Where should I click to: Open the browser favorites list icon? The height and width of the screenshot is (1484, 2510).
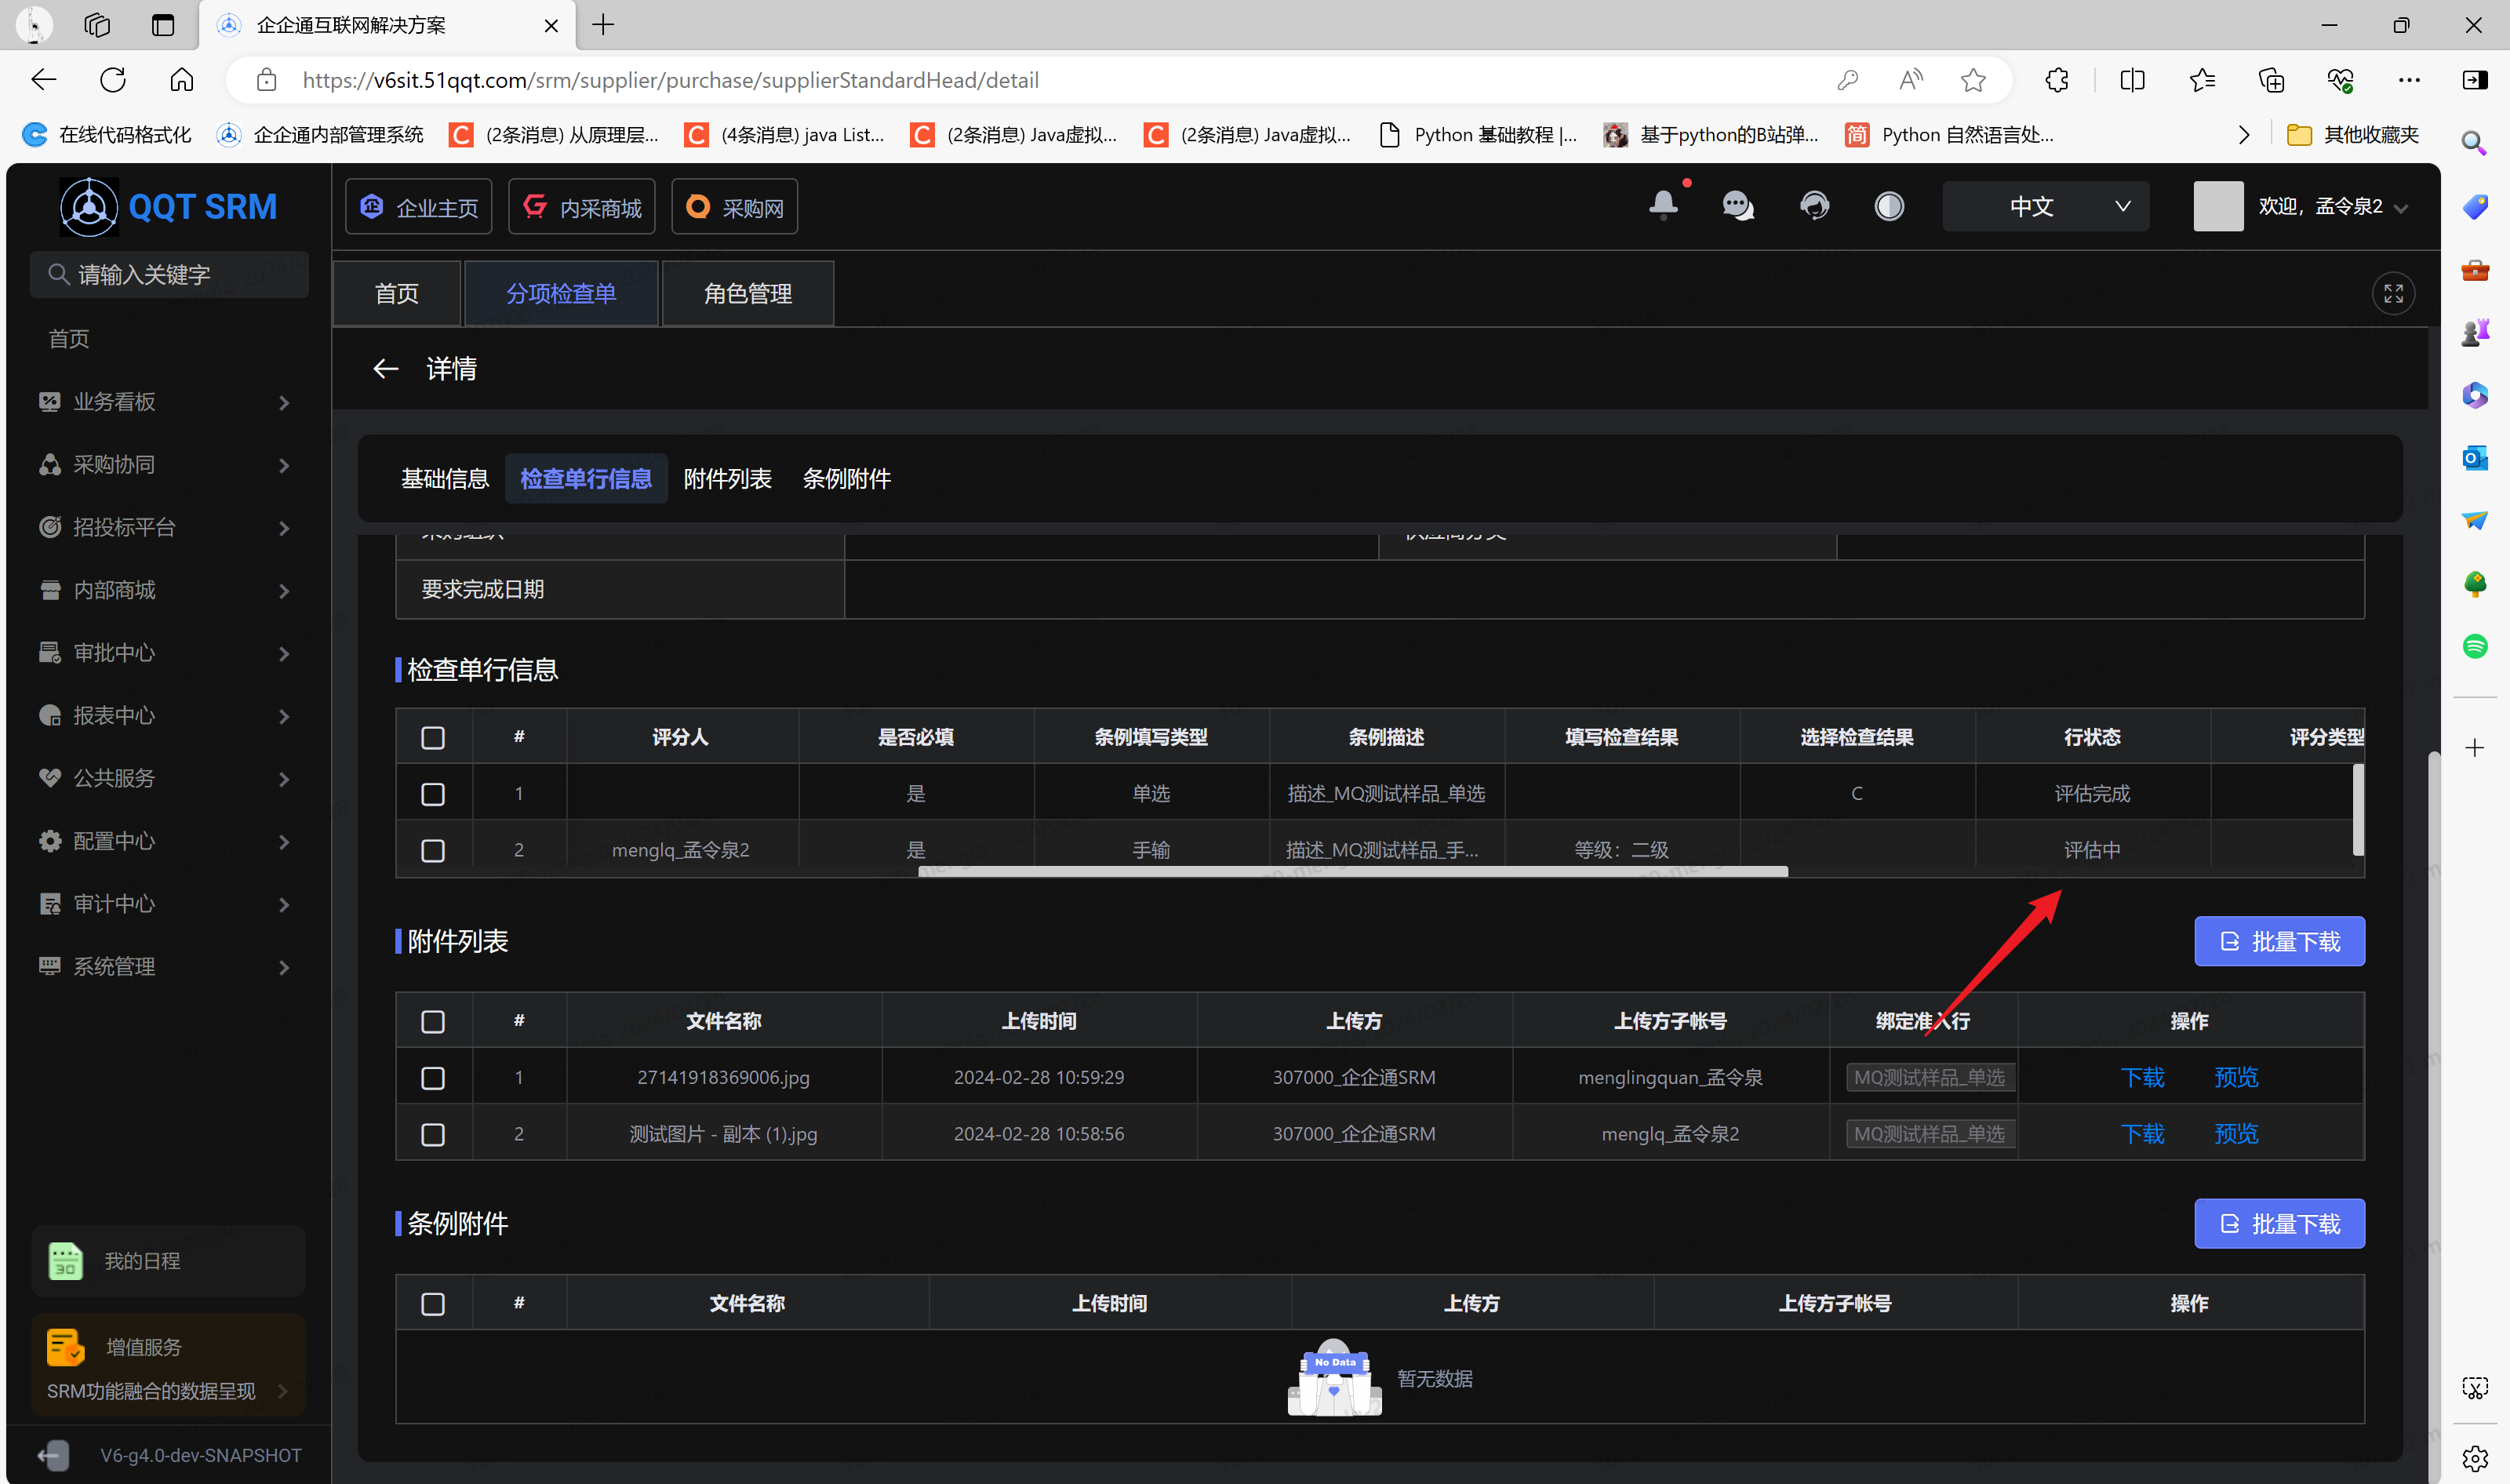coord(2202,80)
